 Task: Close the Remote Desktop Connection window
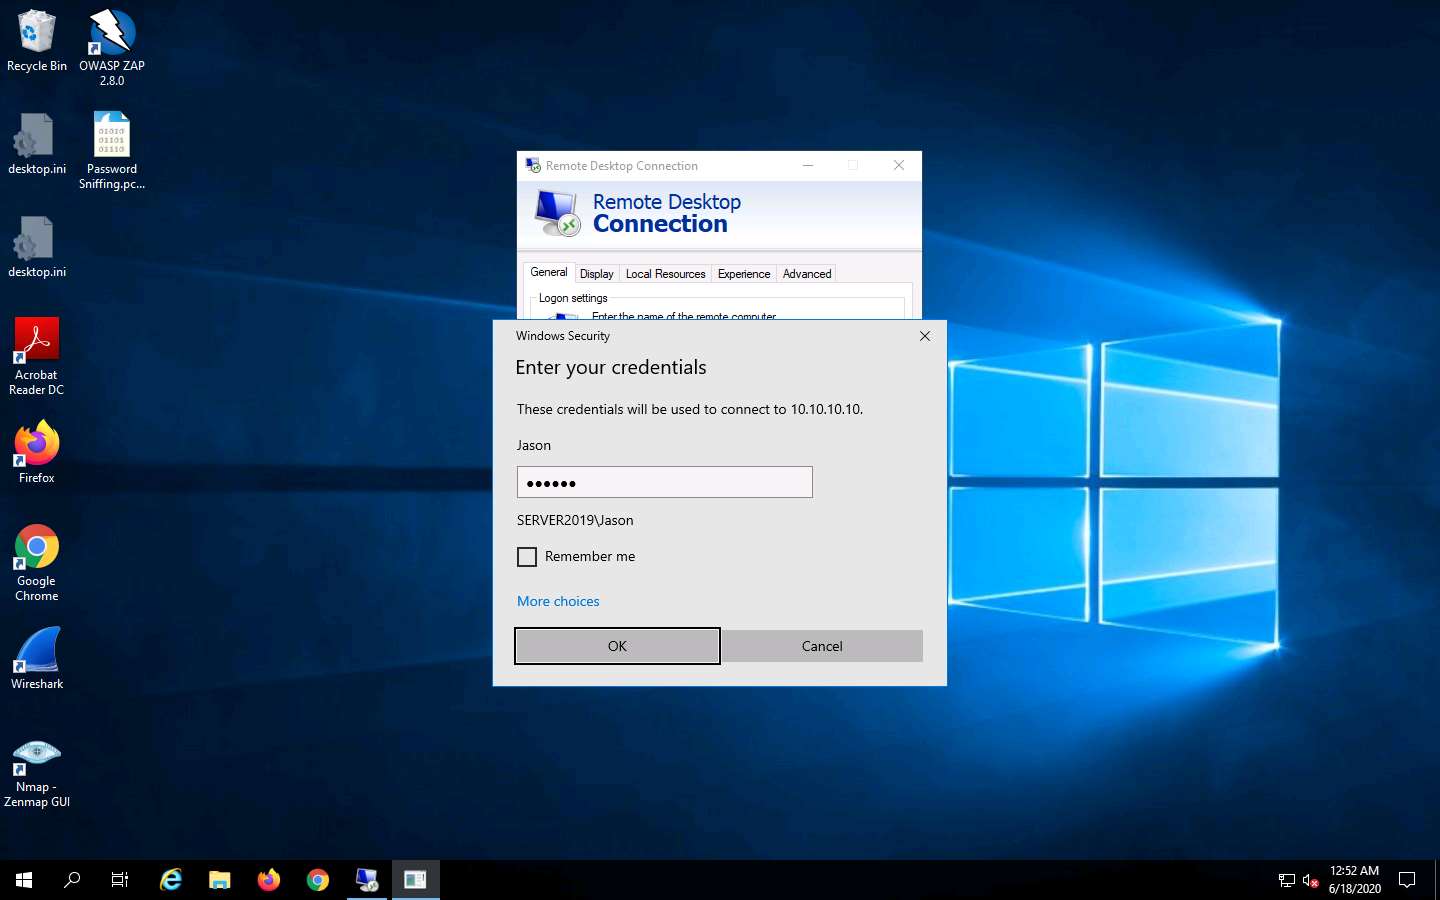[x=899, y=165]
